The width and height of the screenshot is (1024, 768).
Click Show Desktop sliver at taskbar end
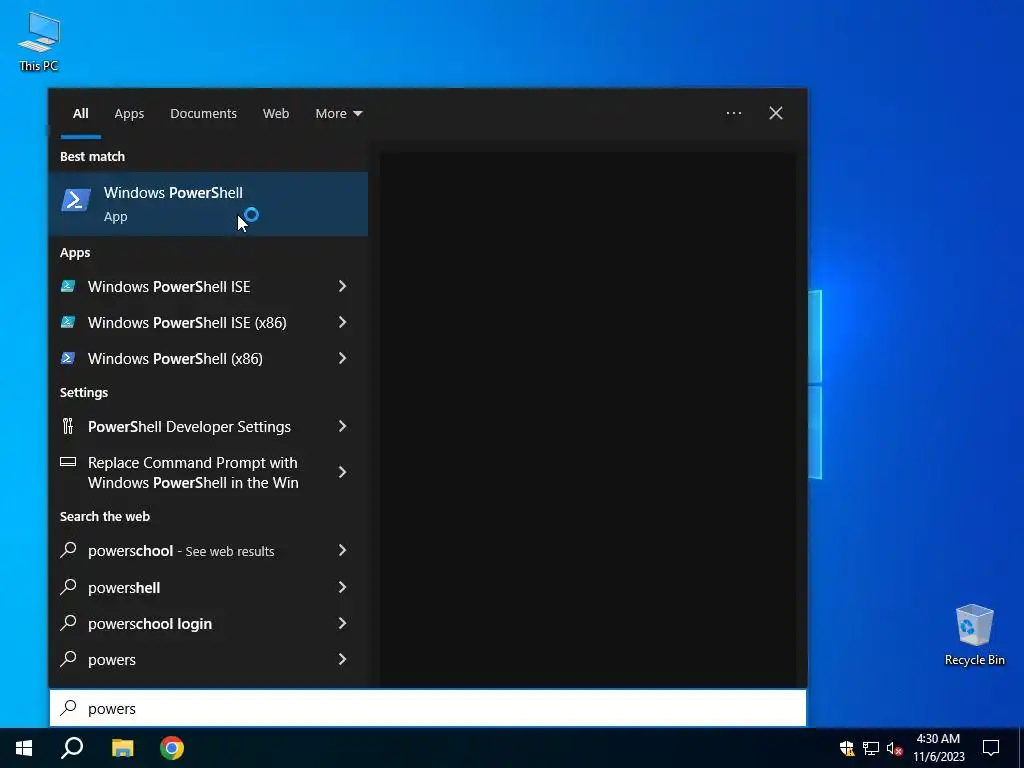click(1021, 748)
